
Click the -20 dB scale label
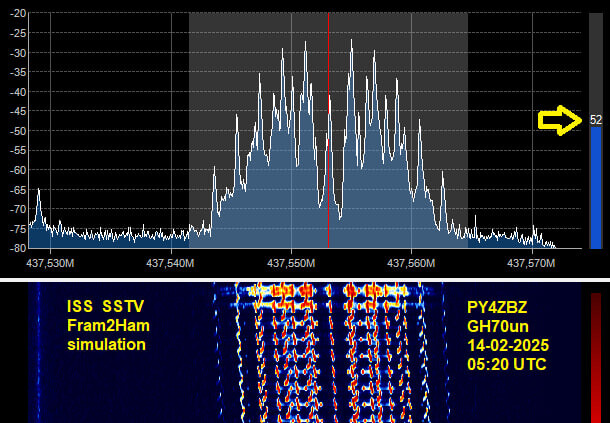18,13
